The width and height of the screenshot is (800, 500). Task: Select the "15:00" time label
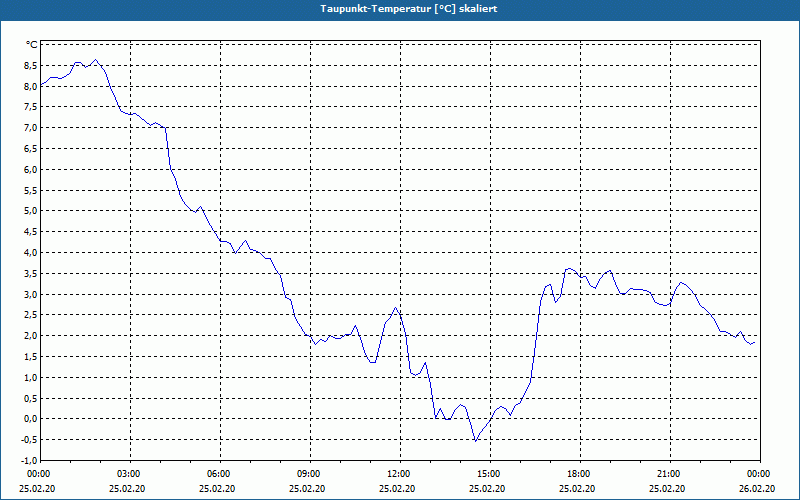[488, 474]
